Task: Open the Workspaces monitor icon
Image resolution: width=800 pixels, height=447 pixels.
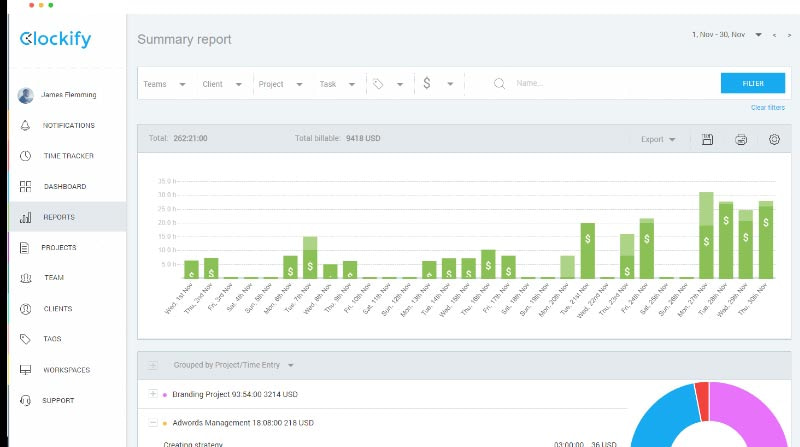Action: (x=25, y=369)
